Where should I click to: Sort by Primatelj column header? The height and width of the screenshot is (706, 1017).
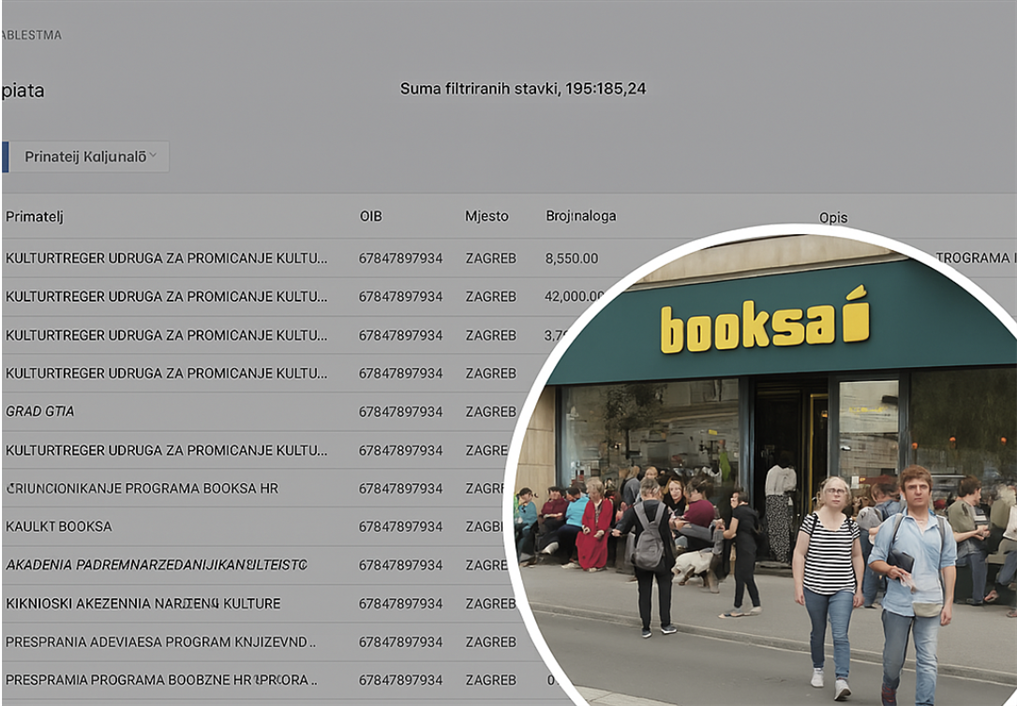pos(34,217)
